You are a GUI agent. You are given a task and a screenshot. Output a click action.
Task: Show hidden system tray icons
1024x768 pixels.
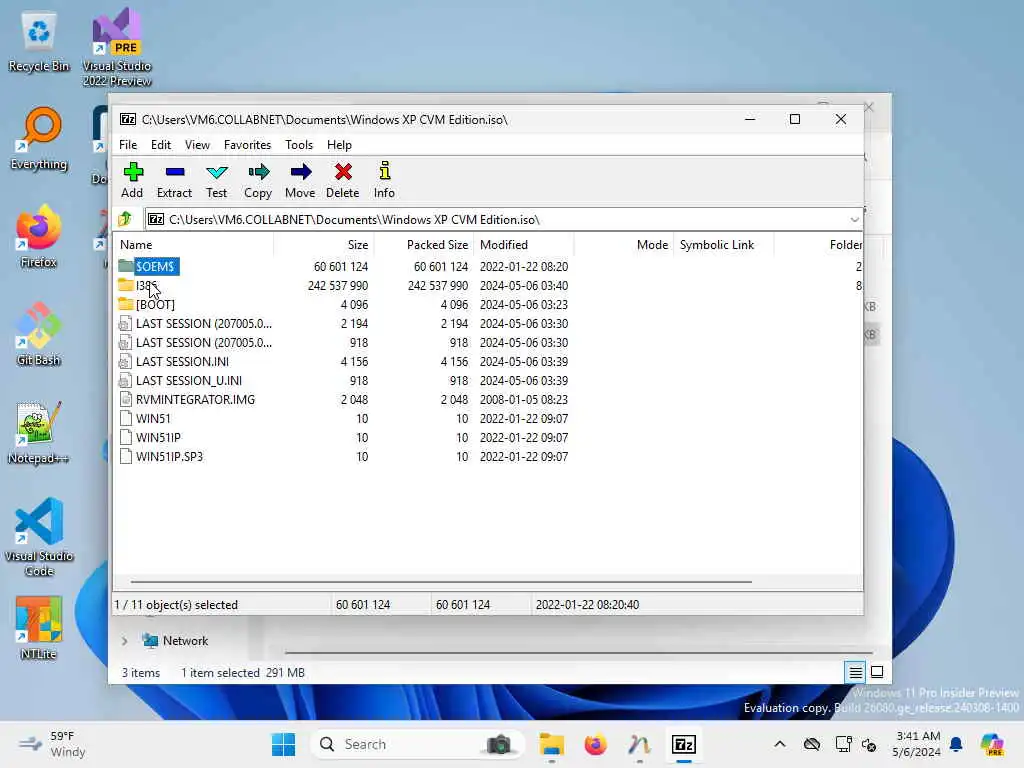point(780,744)
